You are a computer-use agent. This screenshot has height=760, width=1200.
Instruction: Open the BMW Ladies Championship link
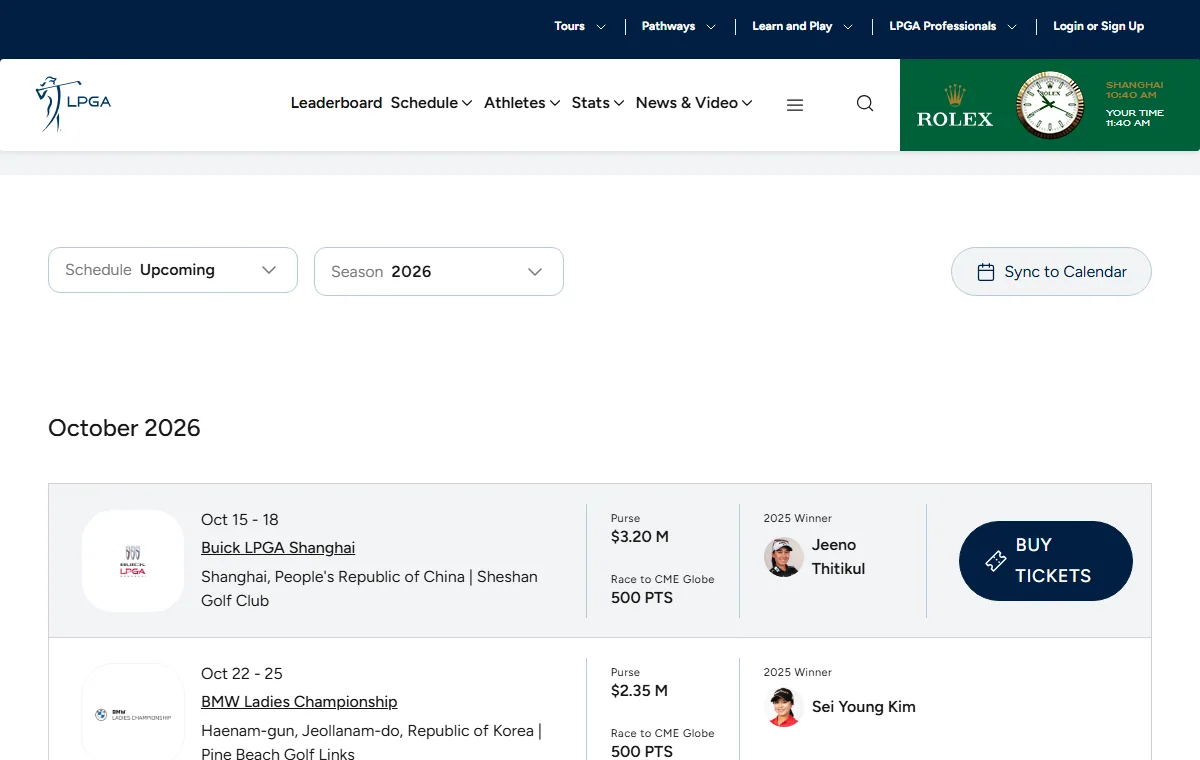299,702
